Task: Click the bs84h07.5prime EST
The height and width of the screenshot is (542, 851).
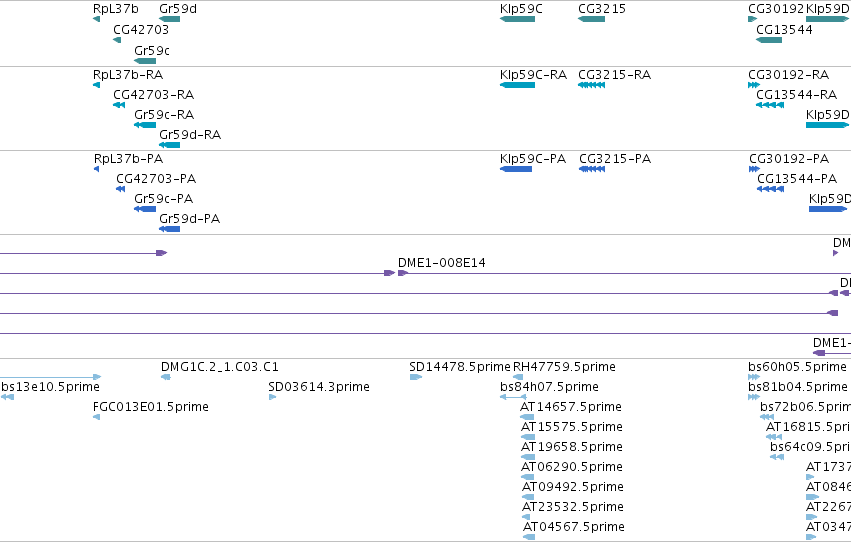Action: point(513,398)
